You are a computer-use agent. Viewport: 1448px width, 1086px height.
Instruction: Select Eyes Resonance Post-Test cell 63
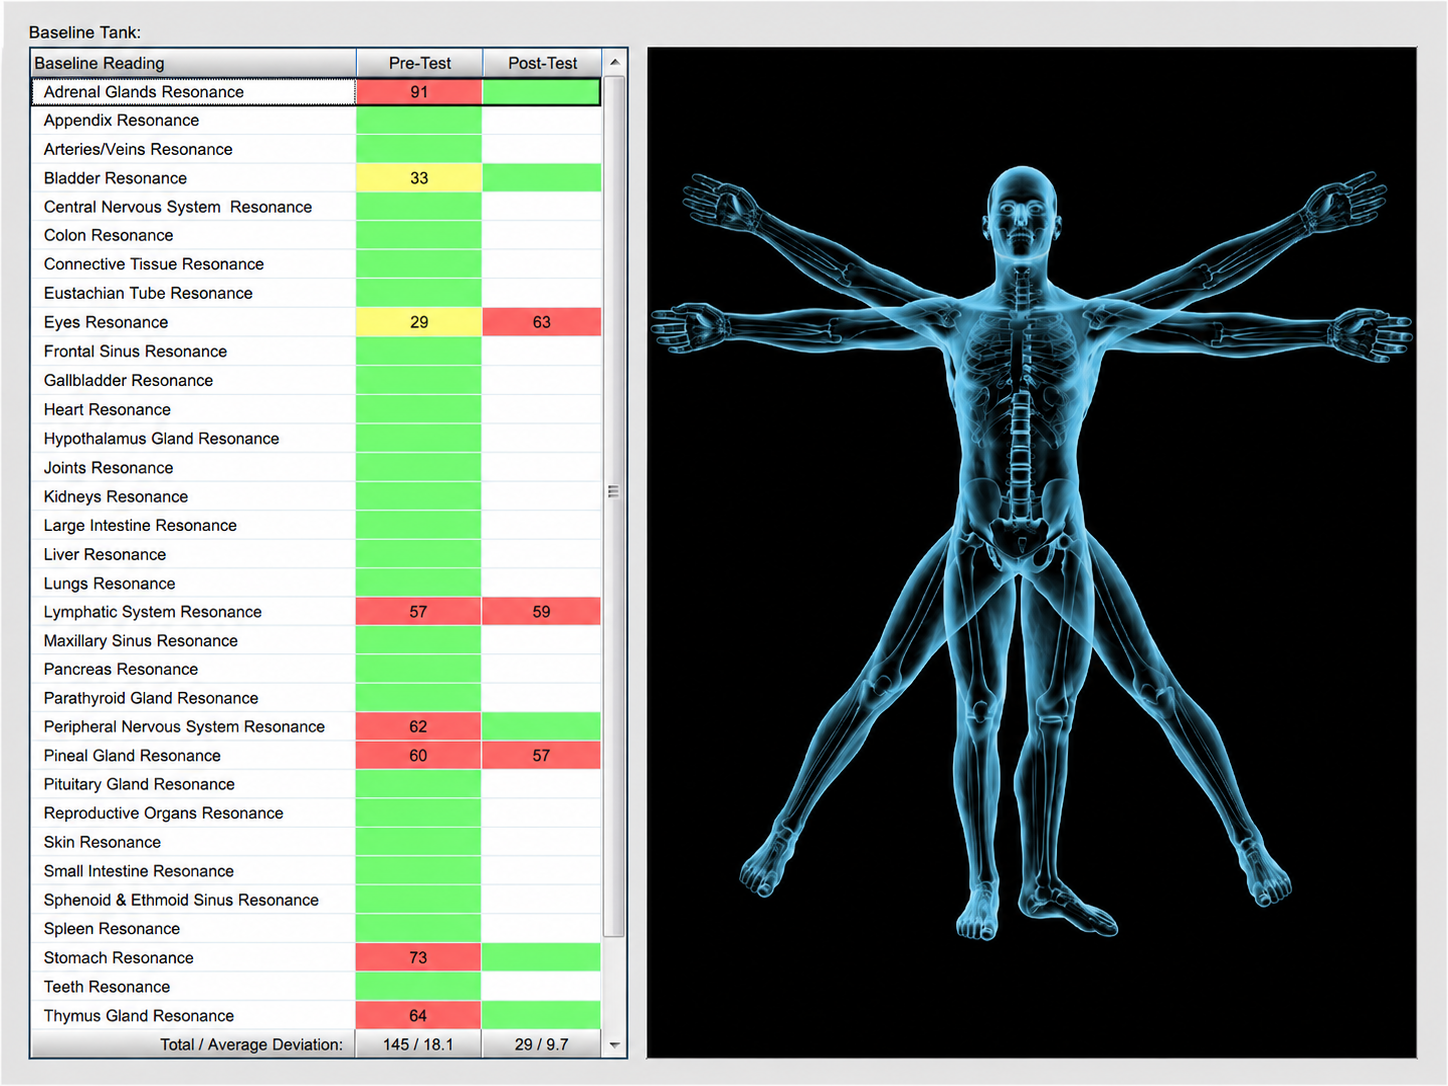pyautogui.click(x=542, y=322)
